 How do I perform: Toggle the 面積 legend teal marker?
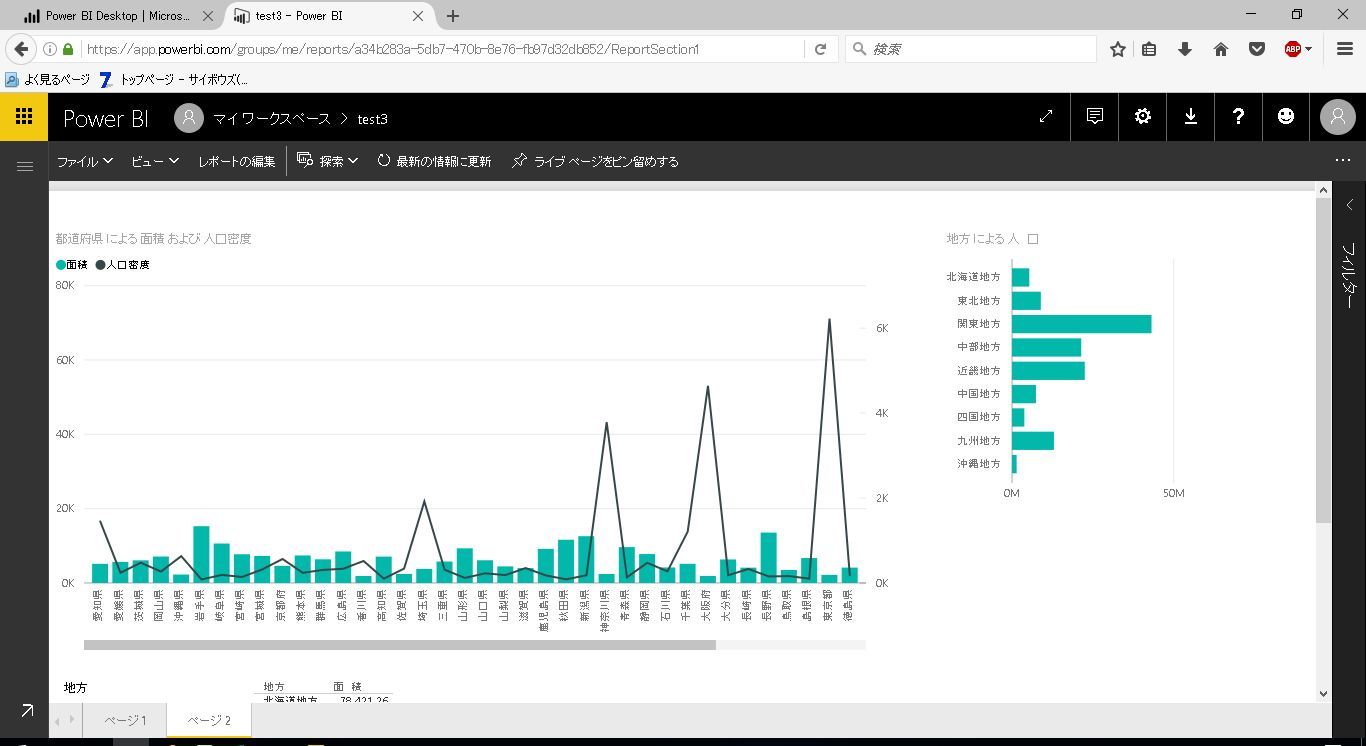pyautogui.click(x=61, y=265)
